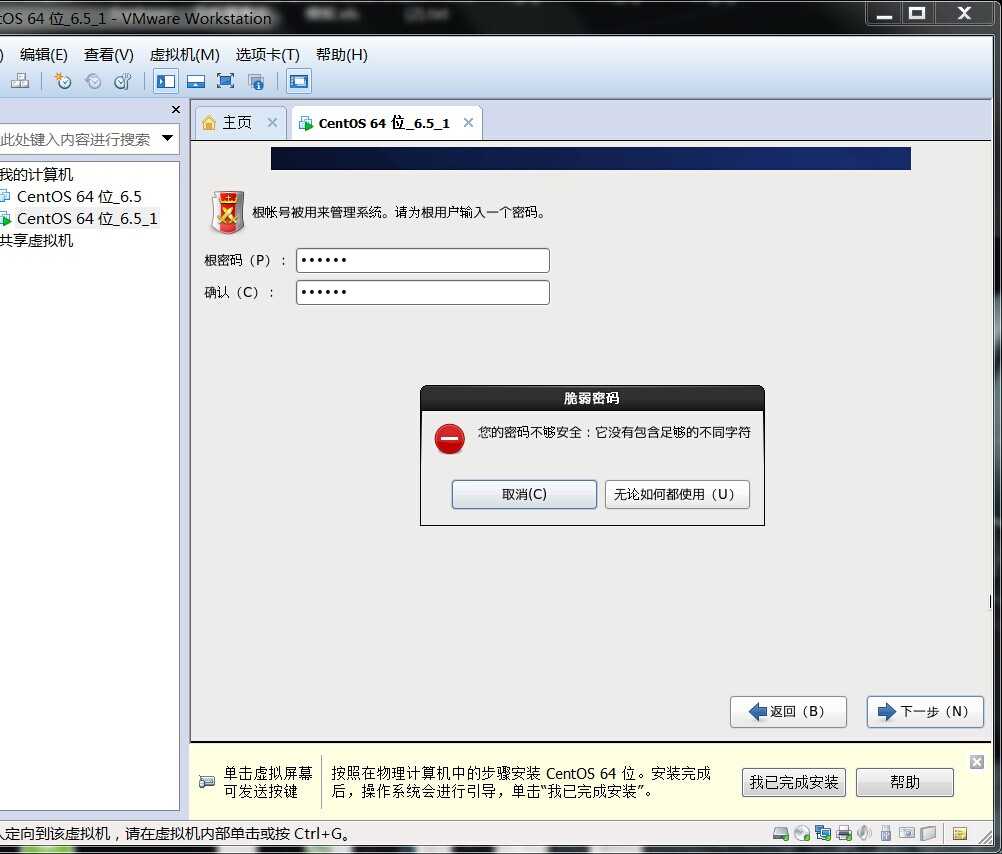
Task: Click the 确认(C) password field
Action: tap(422, 292)
